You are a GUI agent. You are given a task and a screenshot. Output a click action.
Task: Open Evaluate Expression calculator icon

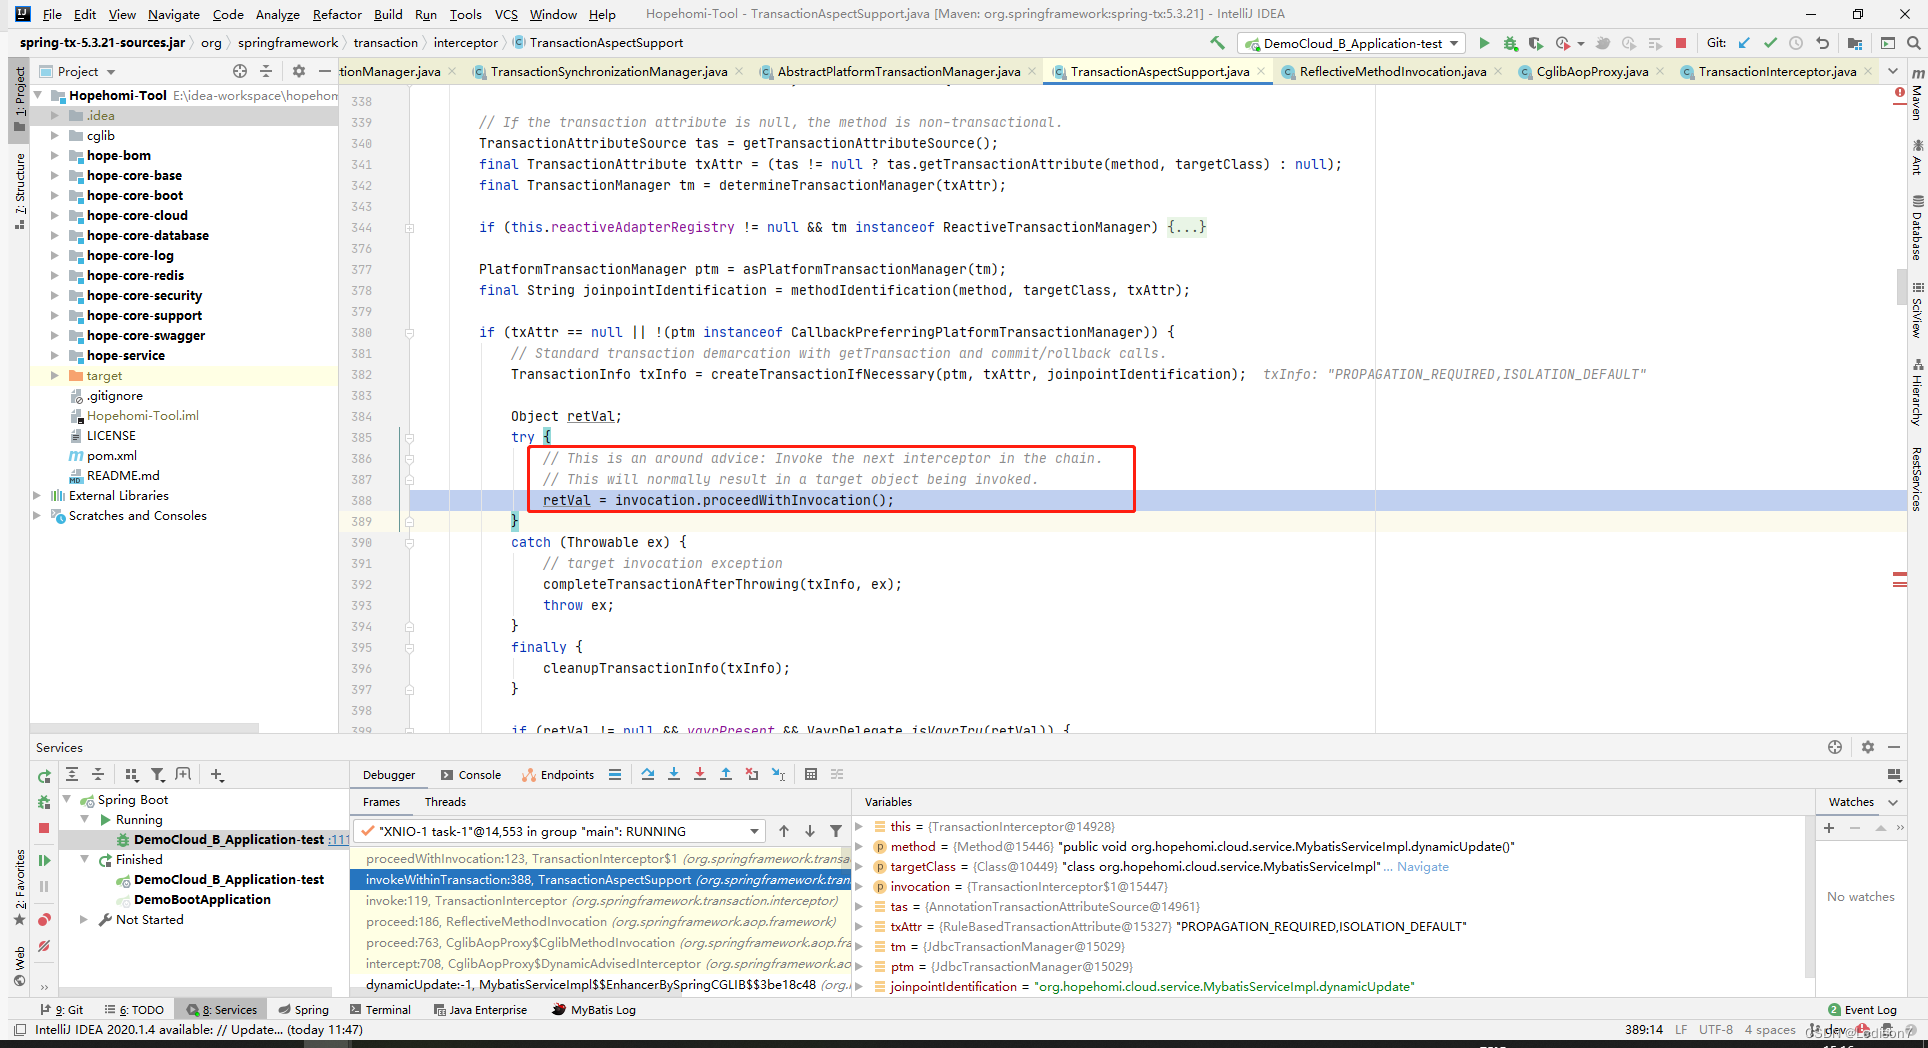[x=811, y=774]
